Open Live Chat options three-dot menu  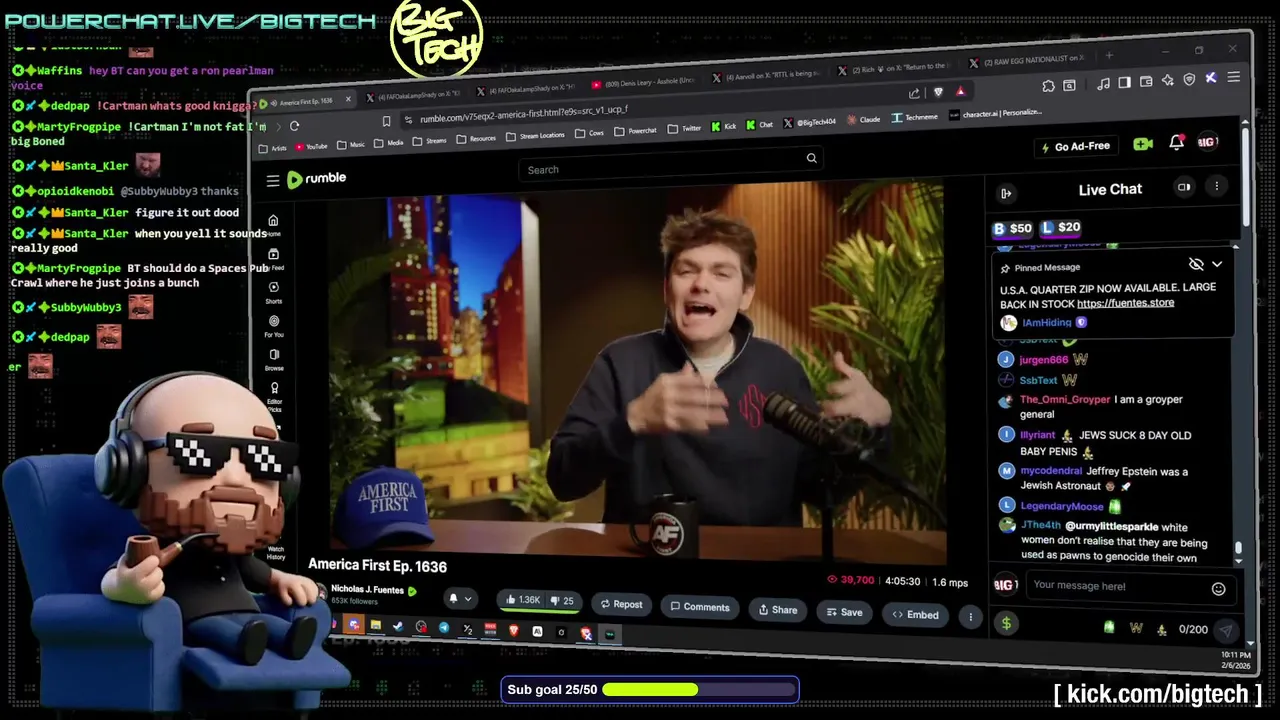1217,186
